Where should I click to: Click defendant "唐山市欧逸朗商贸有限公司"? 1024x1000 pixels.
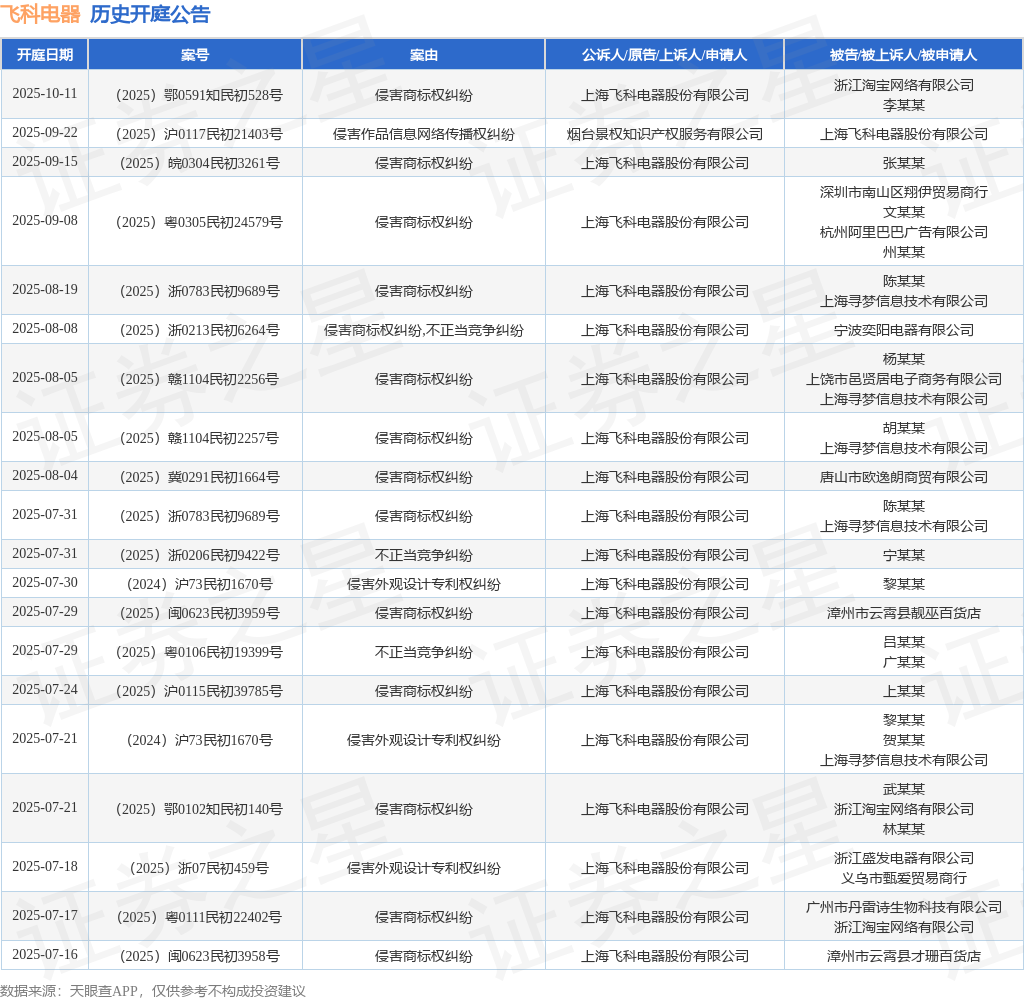coord(904,477)
